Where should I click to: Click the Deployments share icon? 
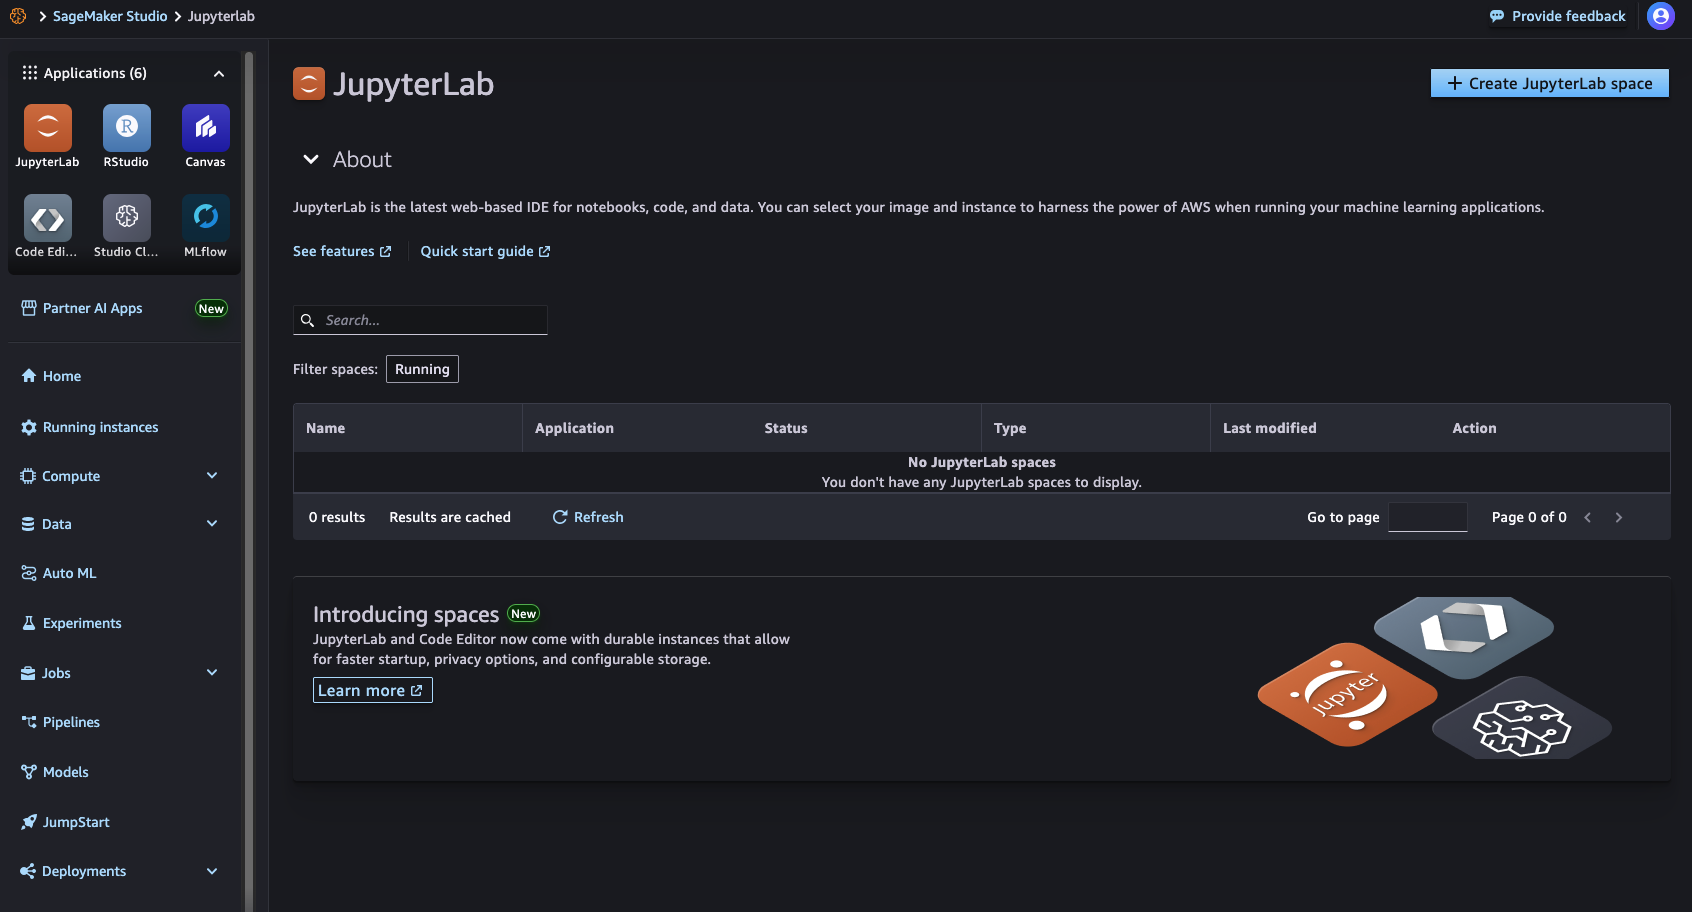tap(28, 871)
